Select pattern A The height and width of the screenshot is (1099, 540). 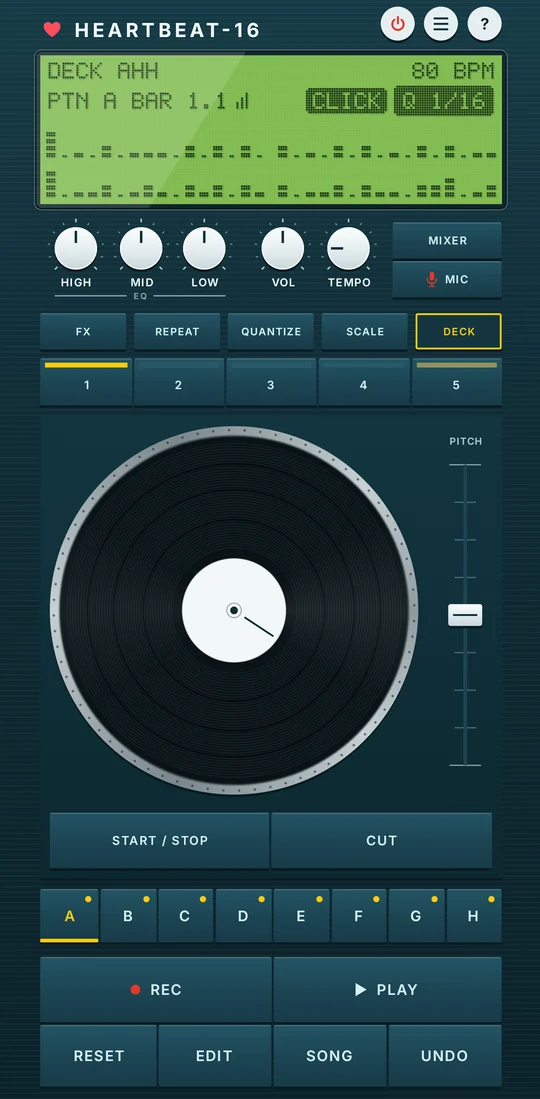pyautogui.click(x=69, y=916)
